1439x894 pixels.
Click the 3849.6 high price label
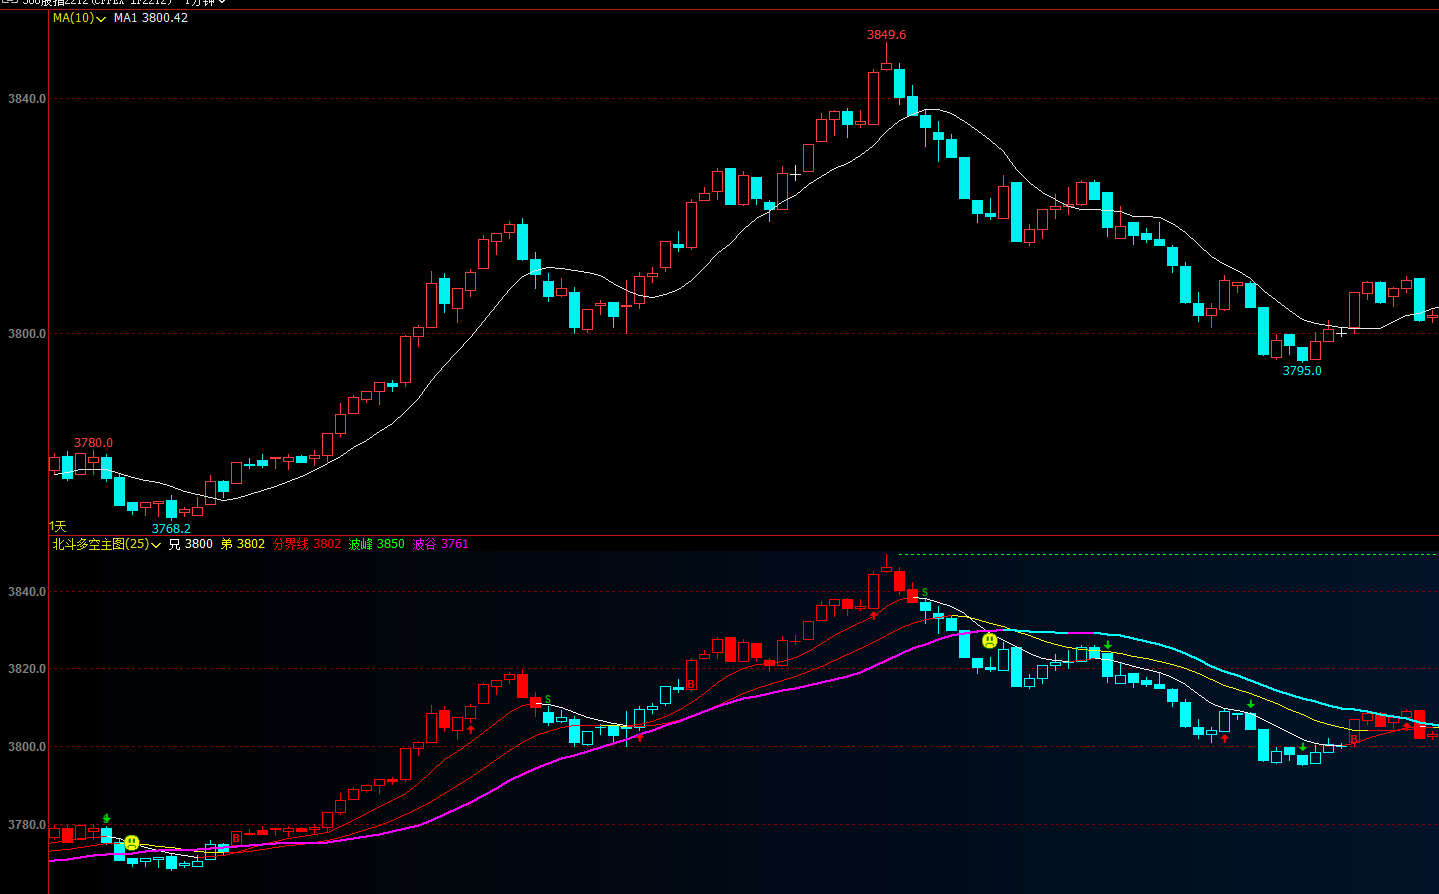[x=886, y=35]
